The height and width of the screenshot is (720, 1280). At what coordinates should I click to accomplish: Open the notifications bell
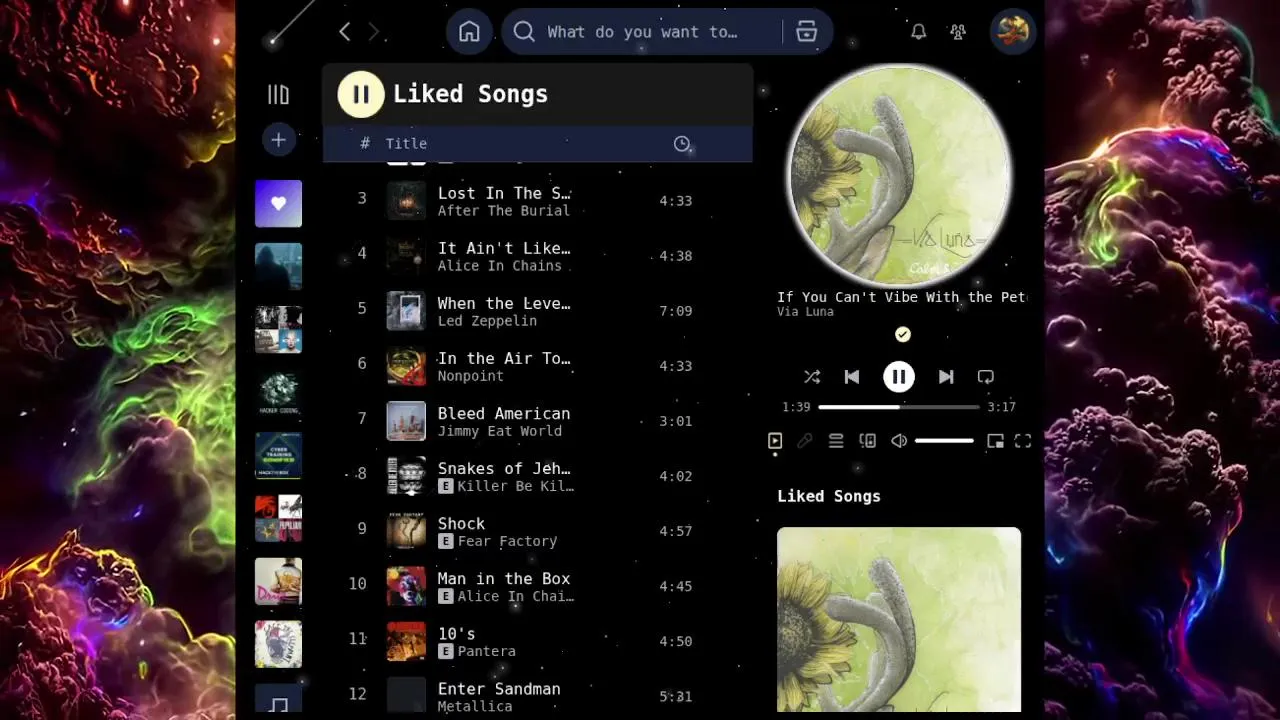pos(918,32)
